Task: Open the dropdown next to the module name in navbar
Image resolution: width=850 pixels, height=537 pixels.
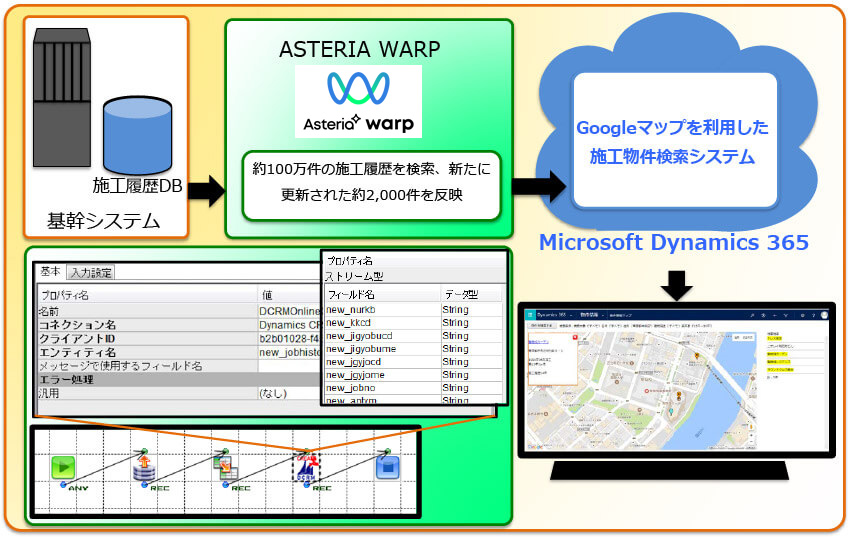Action: pyautogui.click(x=603, y=315)
